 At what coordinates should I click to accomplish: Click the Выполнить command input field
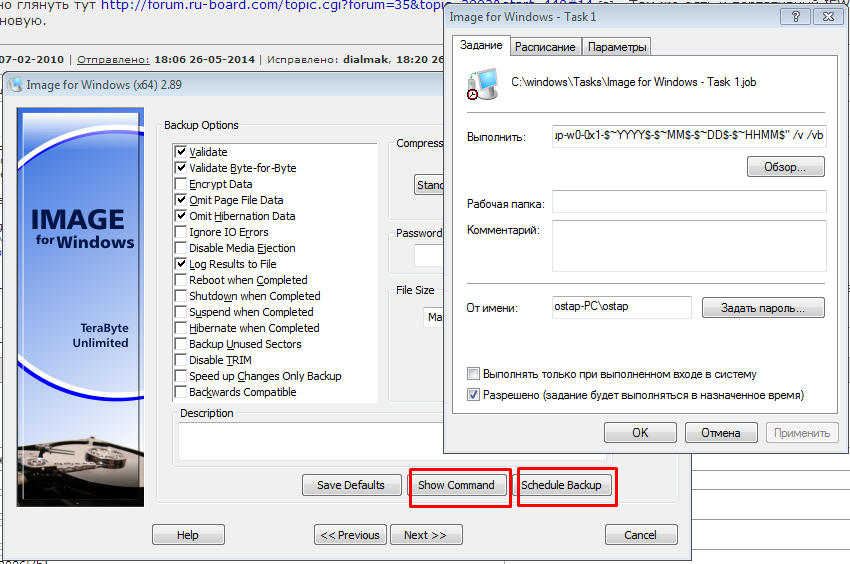click(x=689, y=136)
